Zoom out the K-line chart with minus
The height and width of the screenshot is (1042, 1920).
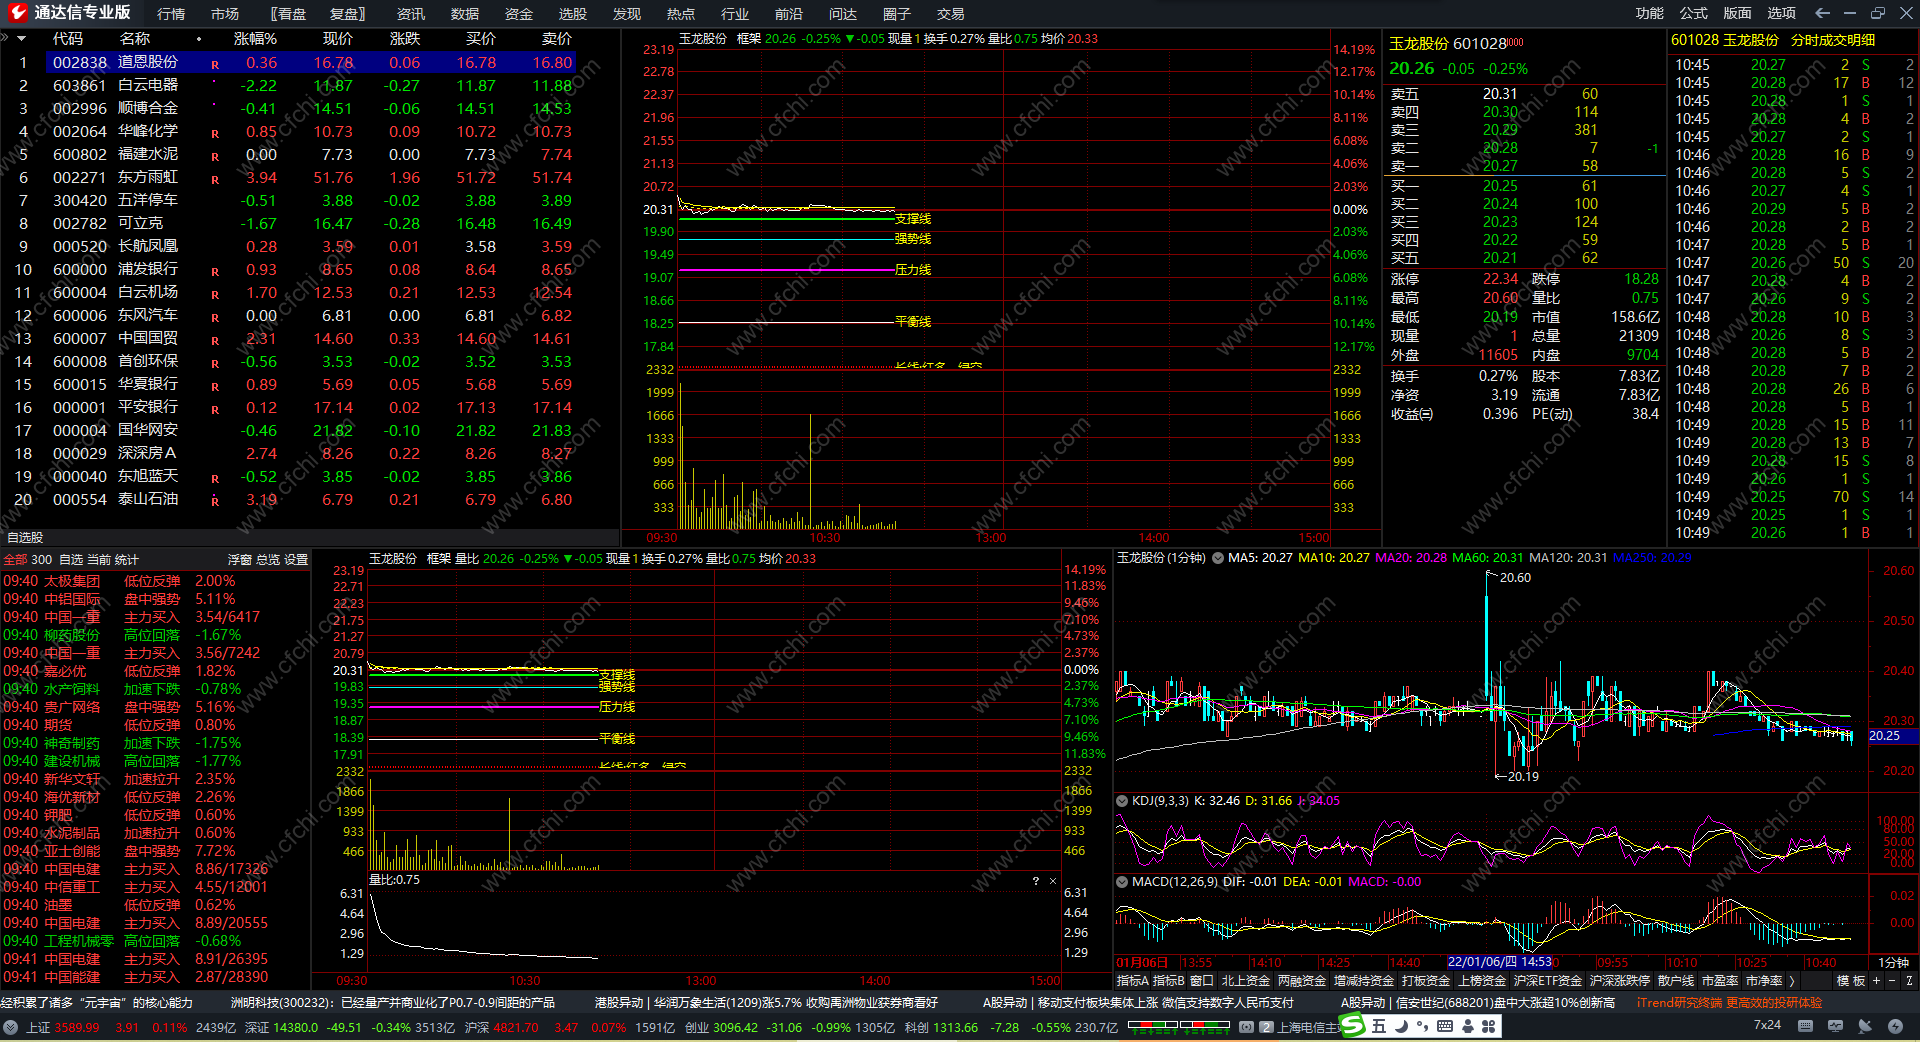click(1891, 981)
